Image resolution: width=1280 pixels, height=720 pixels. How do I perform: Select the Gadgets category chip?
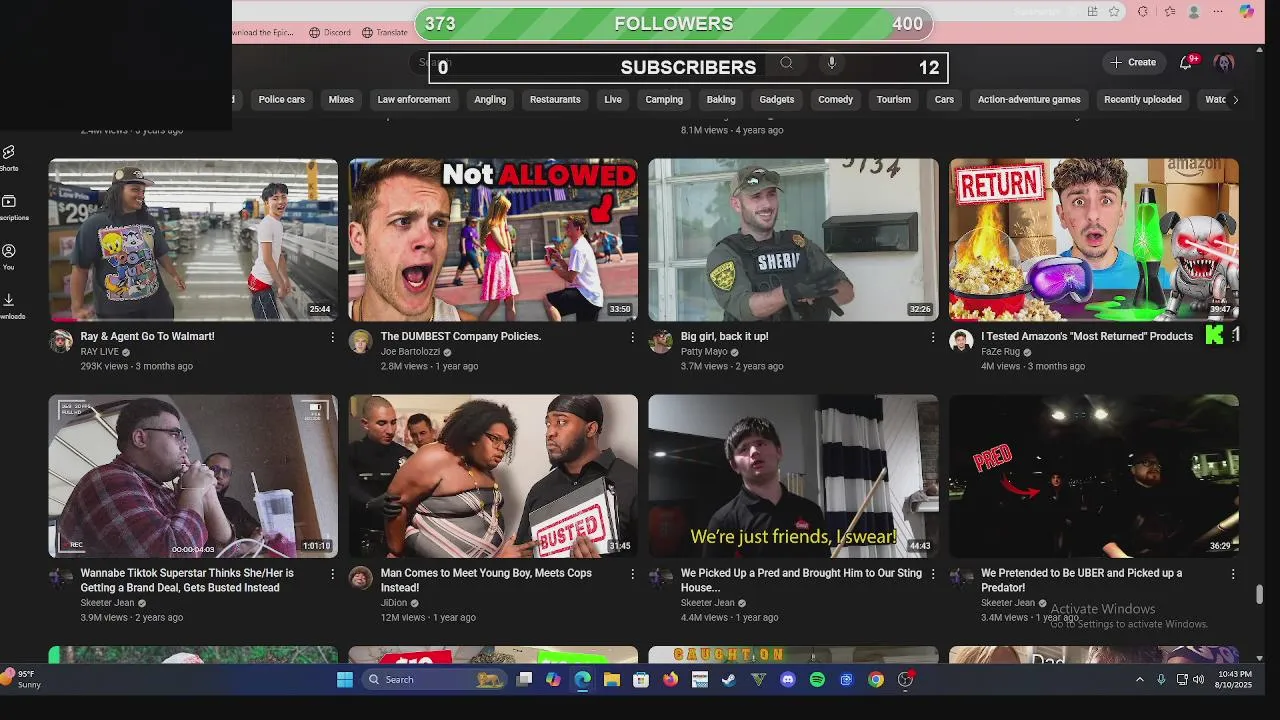[x=777, y=100]
